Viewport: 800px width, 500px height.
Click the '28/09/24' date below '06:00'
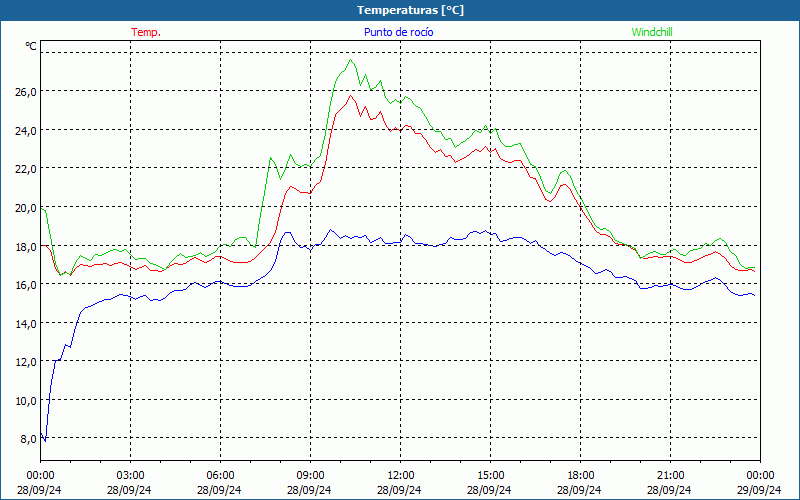219,490
